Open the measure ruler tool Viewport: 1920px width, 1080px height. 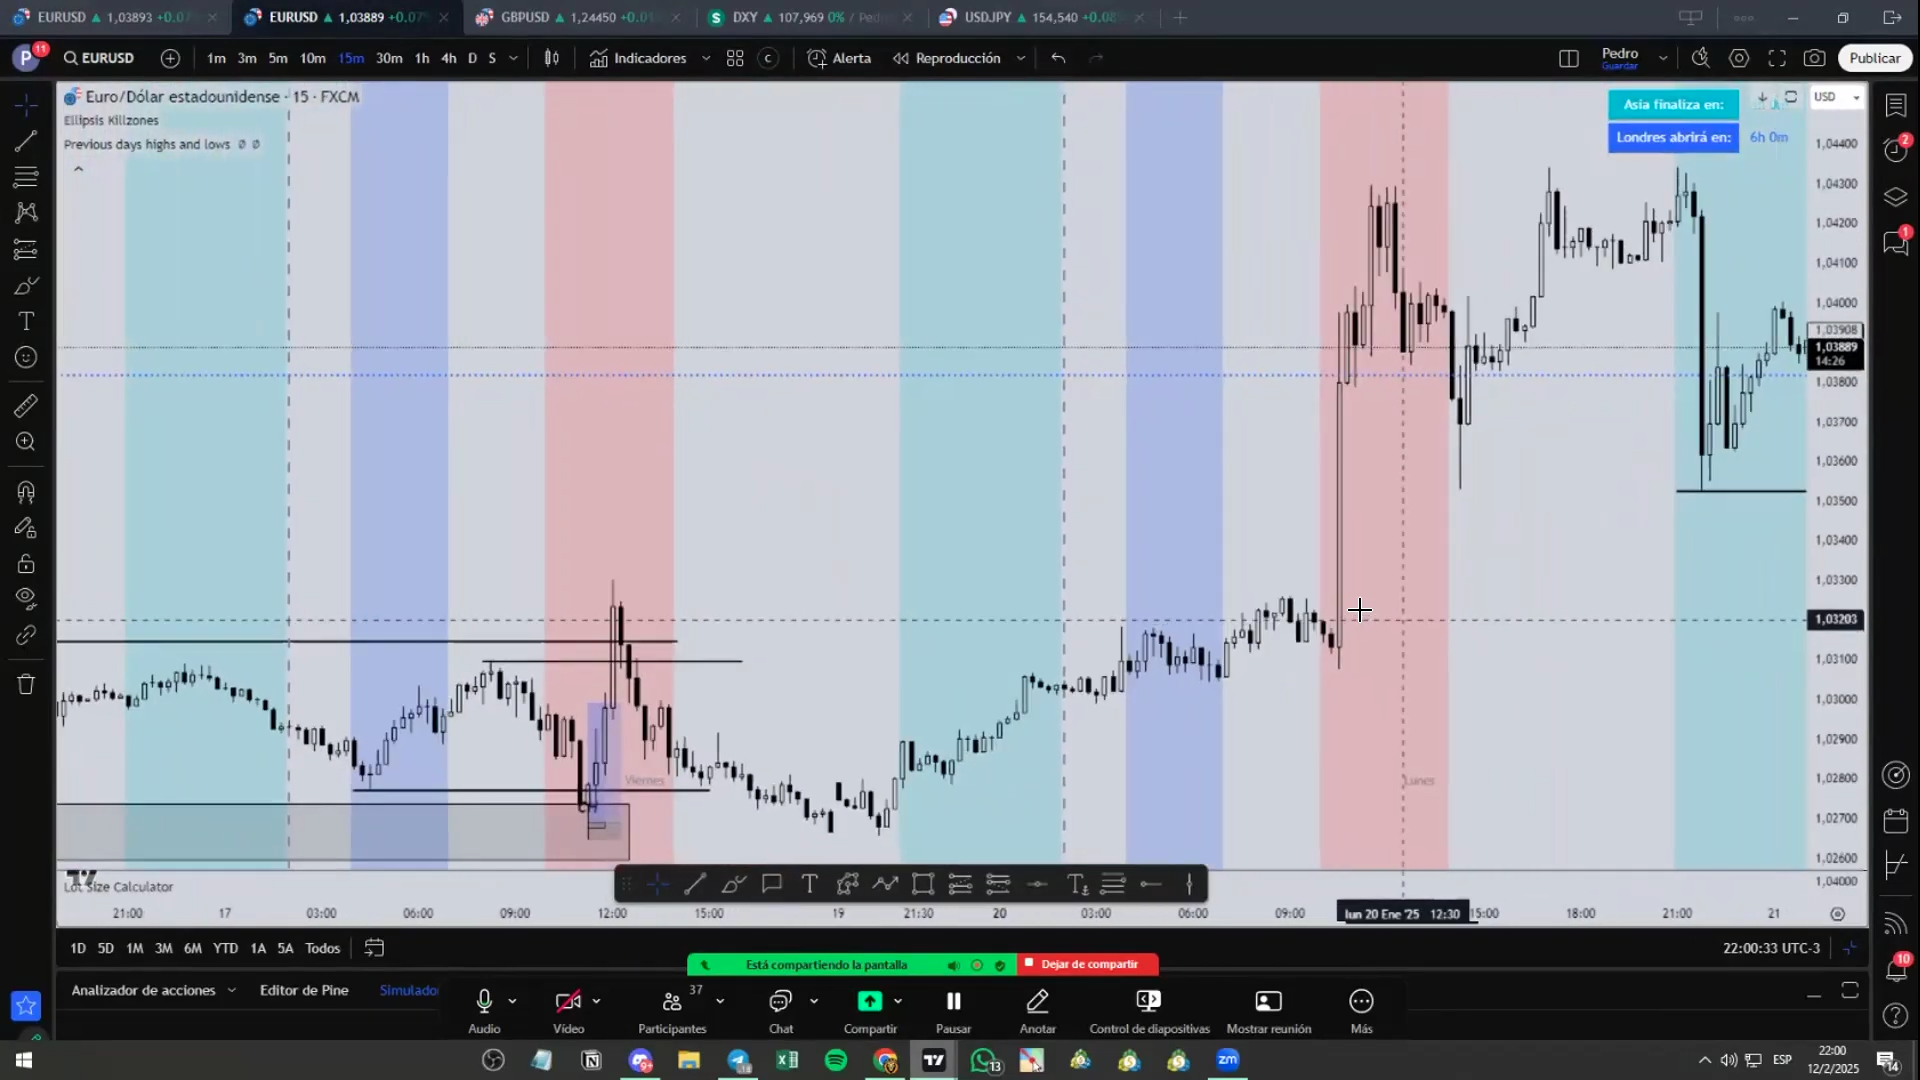26,406
